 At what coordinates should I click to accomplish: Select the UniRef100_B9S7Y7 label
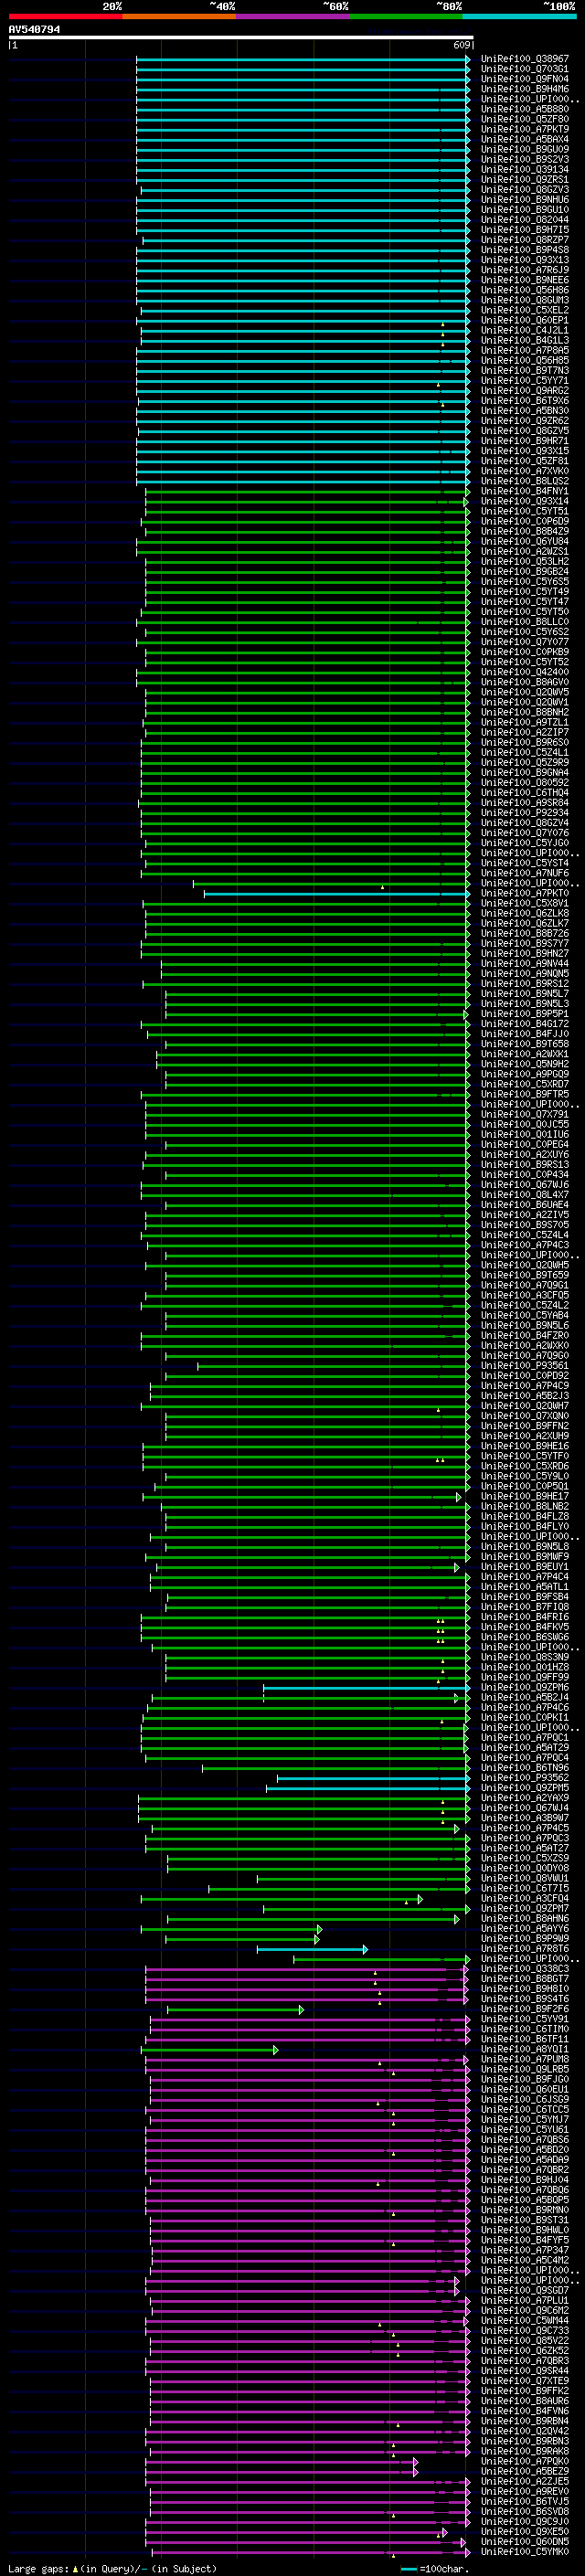(525, 943)
